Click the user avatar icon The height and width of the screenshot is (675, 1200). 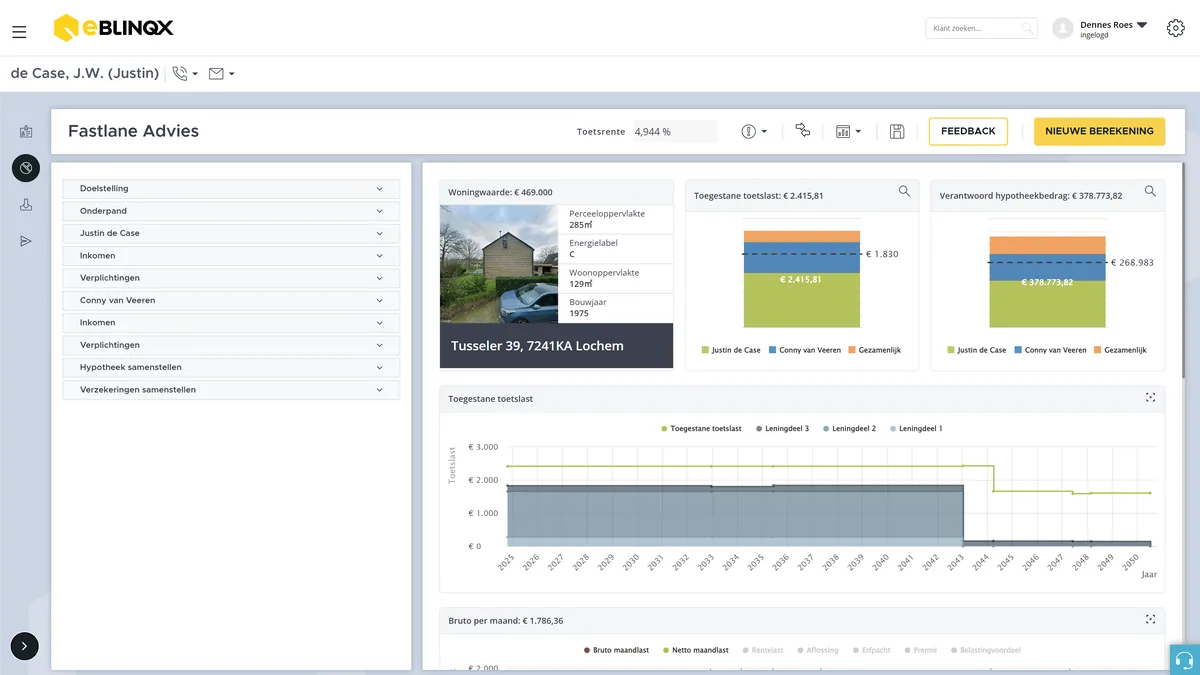tap(1063, 29)
